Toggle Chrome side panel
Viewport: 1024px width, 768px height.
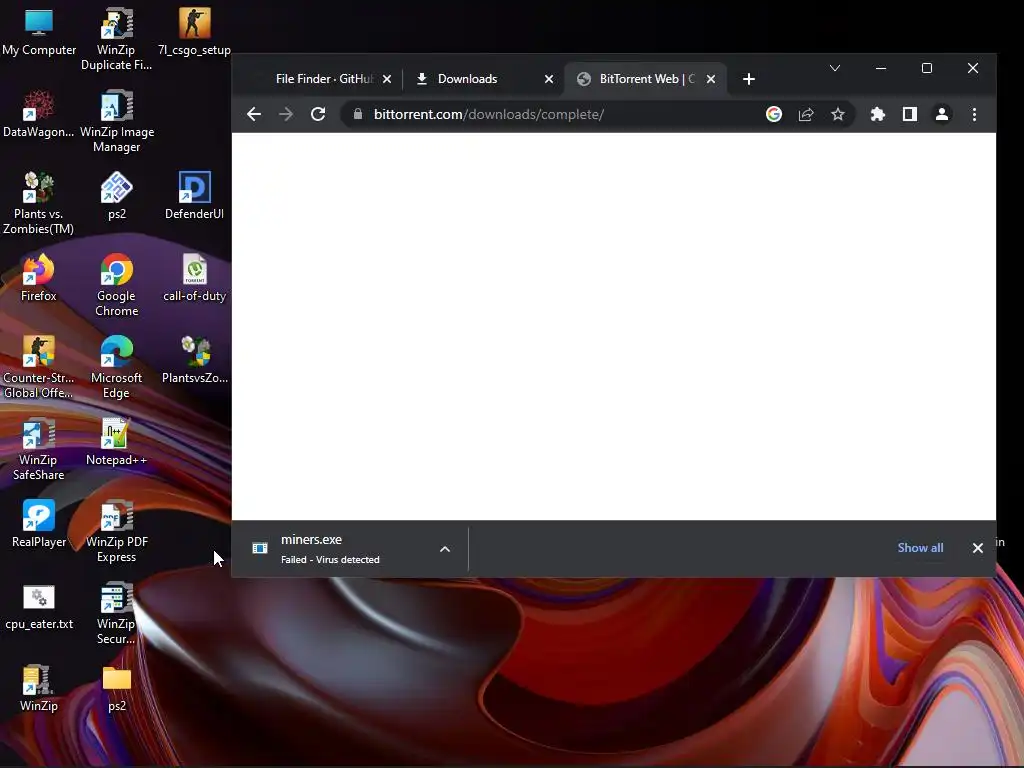point(910,114)
